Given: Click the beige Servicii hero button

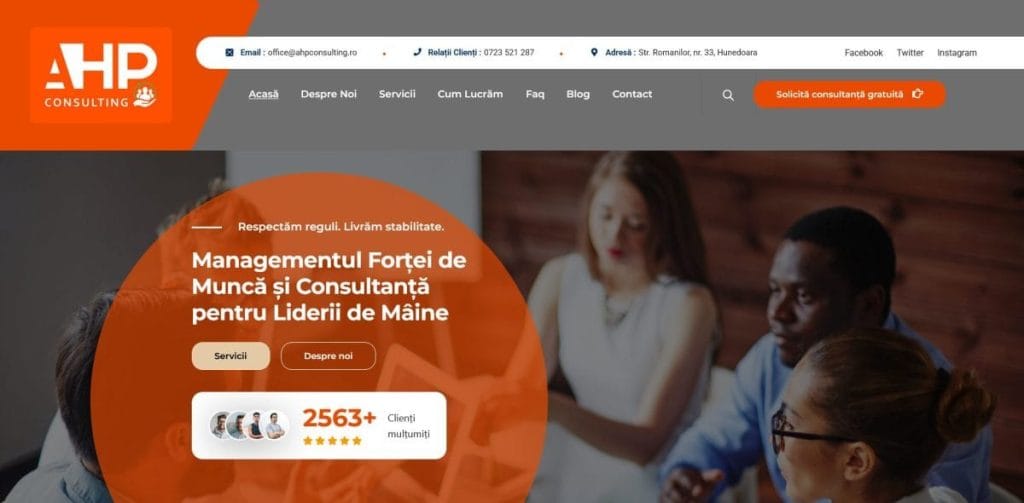Looking at the screenshot, I should coord(231,356).
